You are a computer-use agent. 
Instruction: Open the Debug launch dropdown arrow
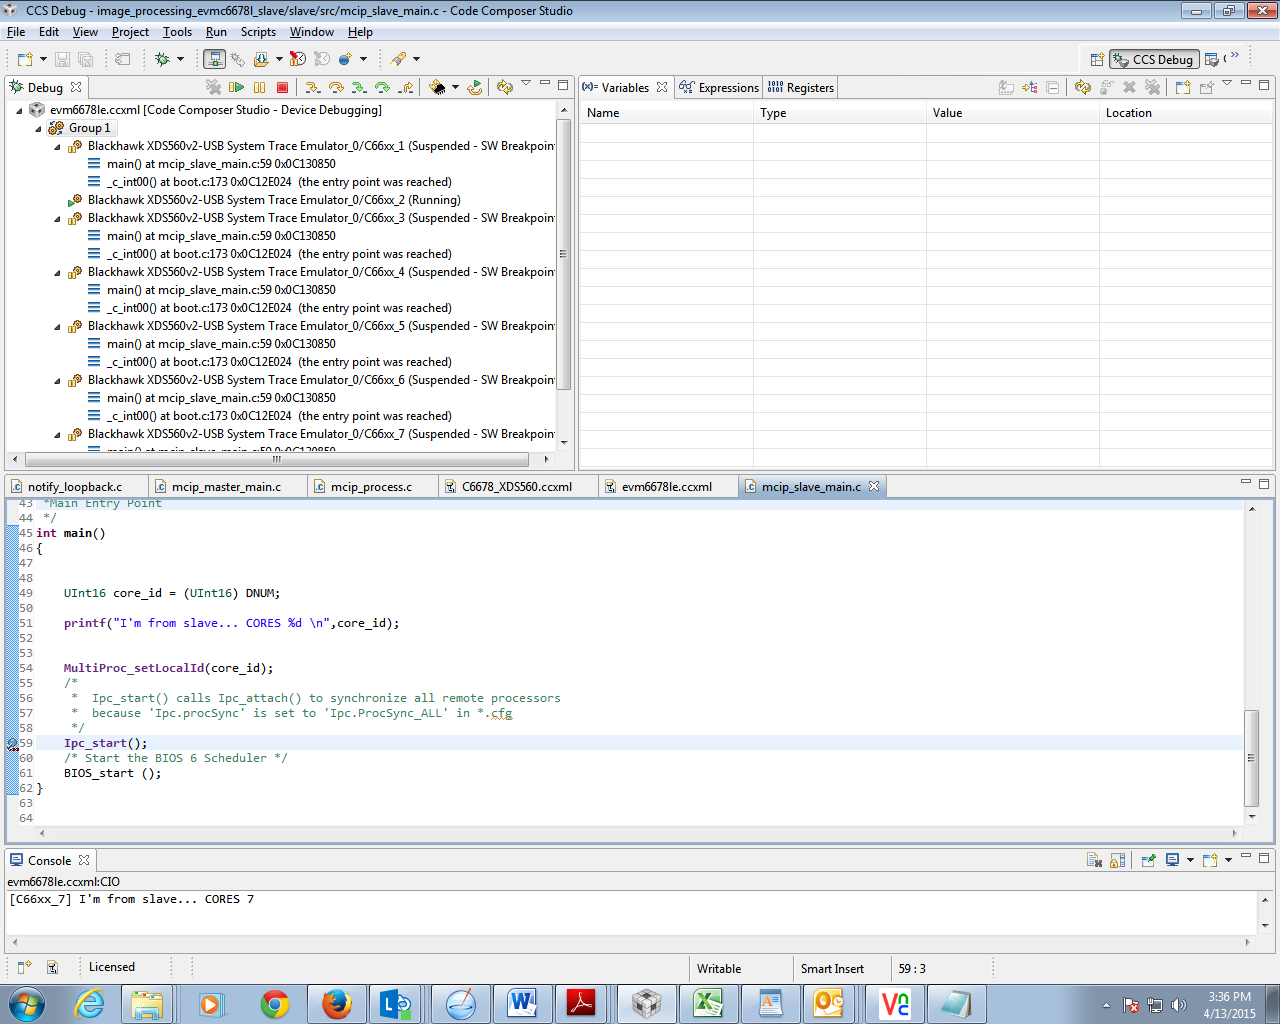(180, 59)
